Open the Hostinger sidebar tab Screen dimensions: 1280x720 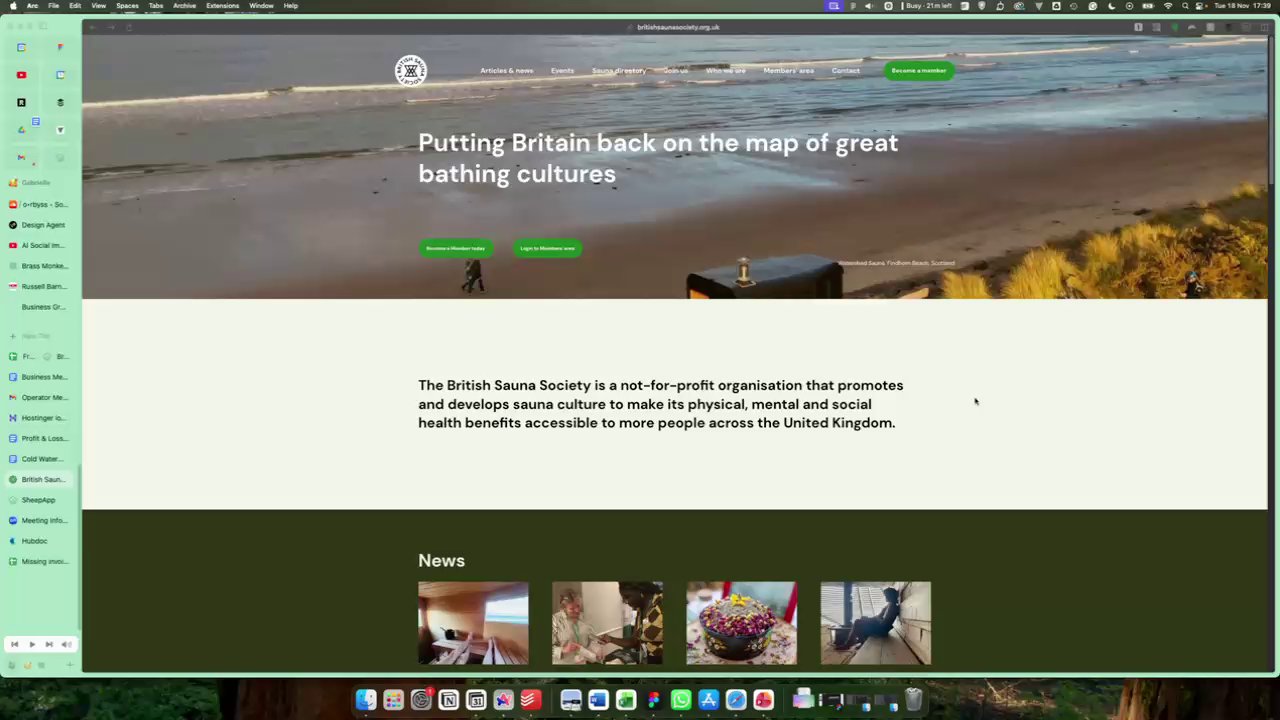pyautogui.click(x=40, y=418)
